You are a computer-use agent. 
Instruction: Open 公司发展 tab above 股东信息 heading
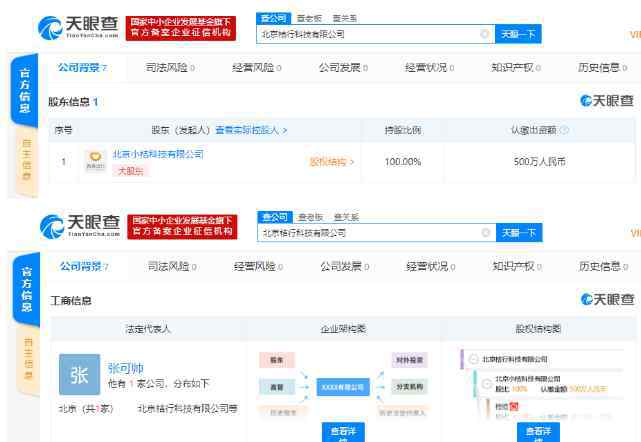[343, 67]
